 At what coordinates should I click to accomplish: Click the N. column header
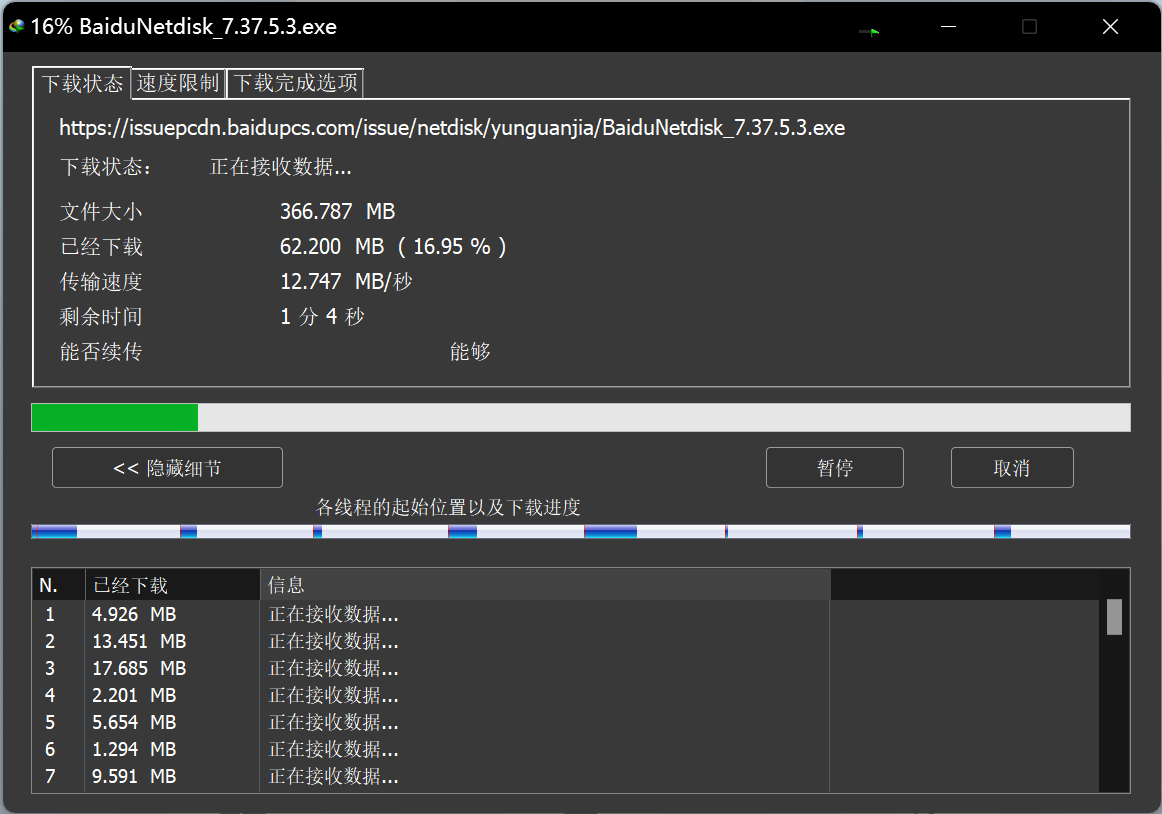pos(59,585)
